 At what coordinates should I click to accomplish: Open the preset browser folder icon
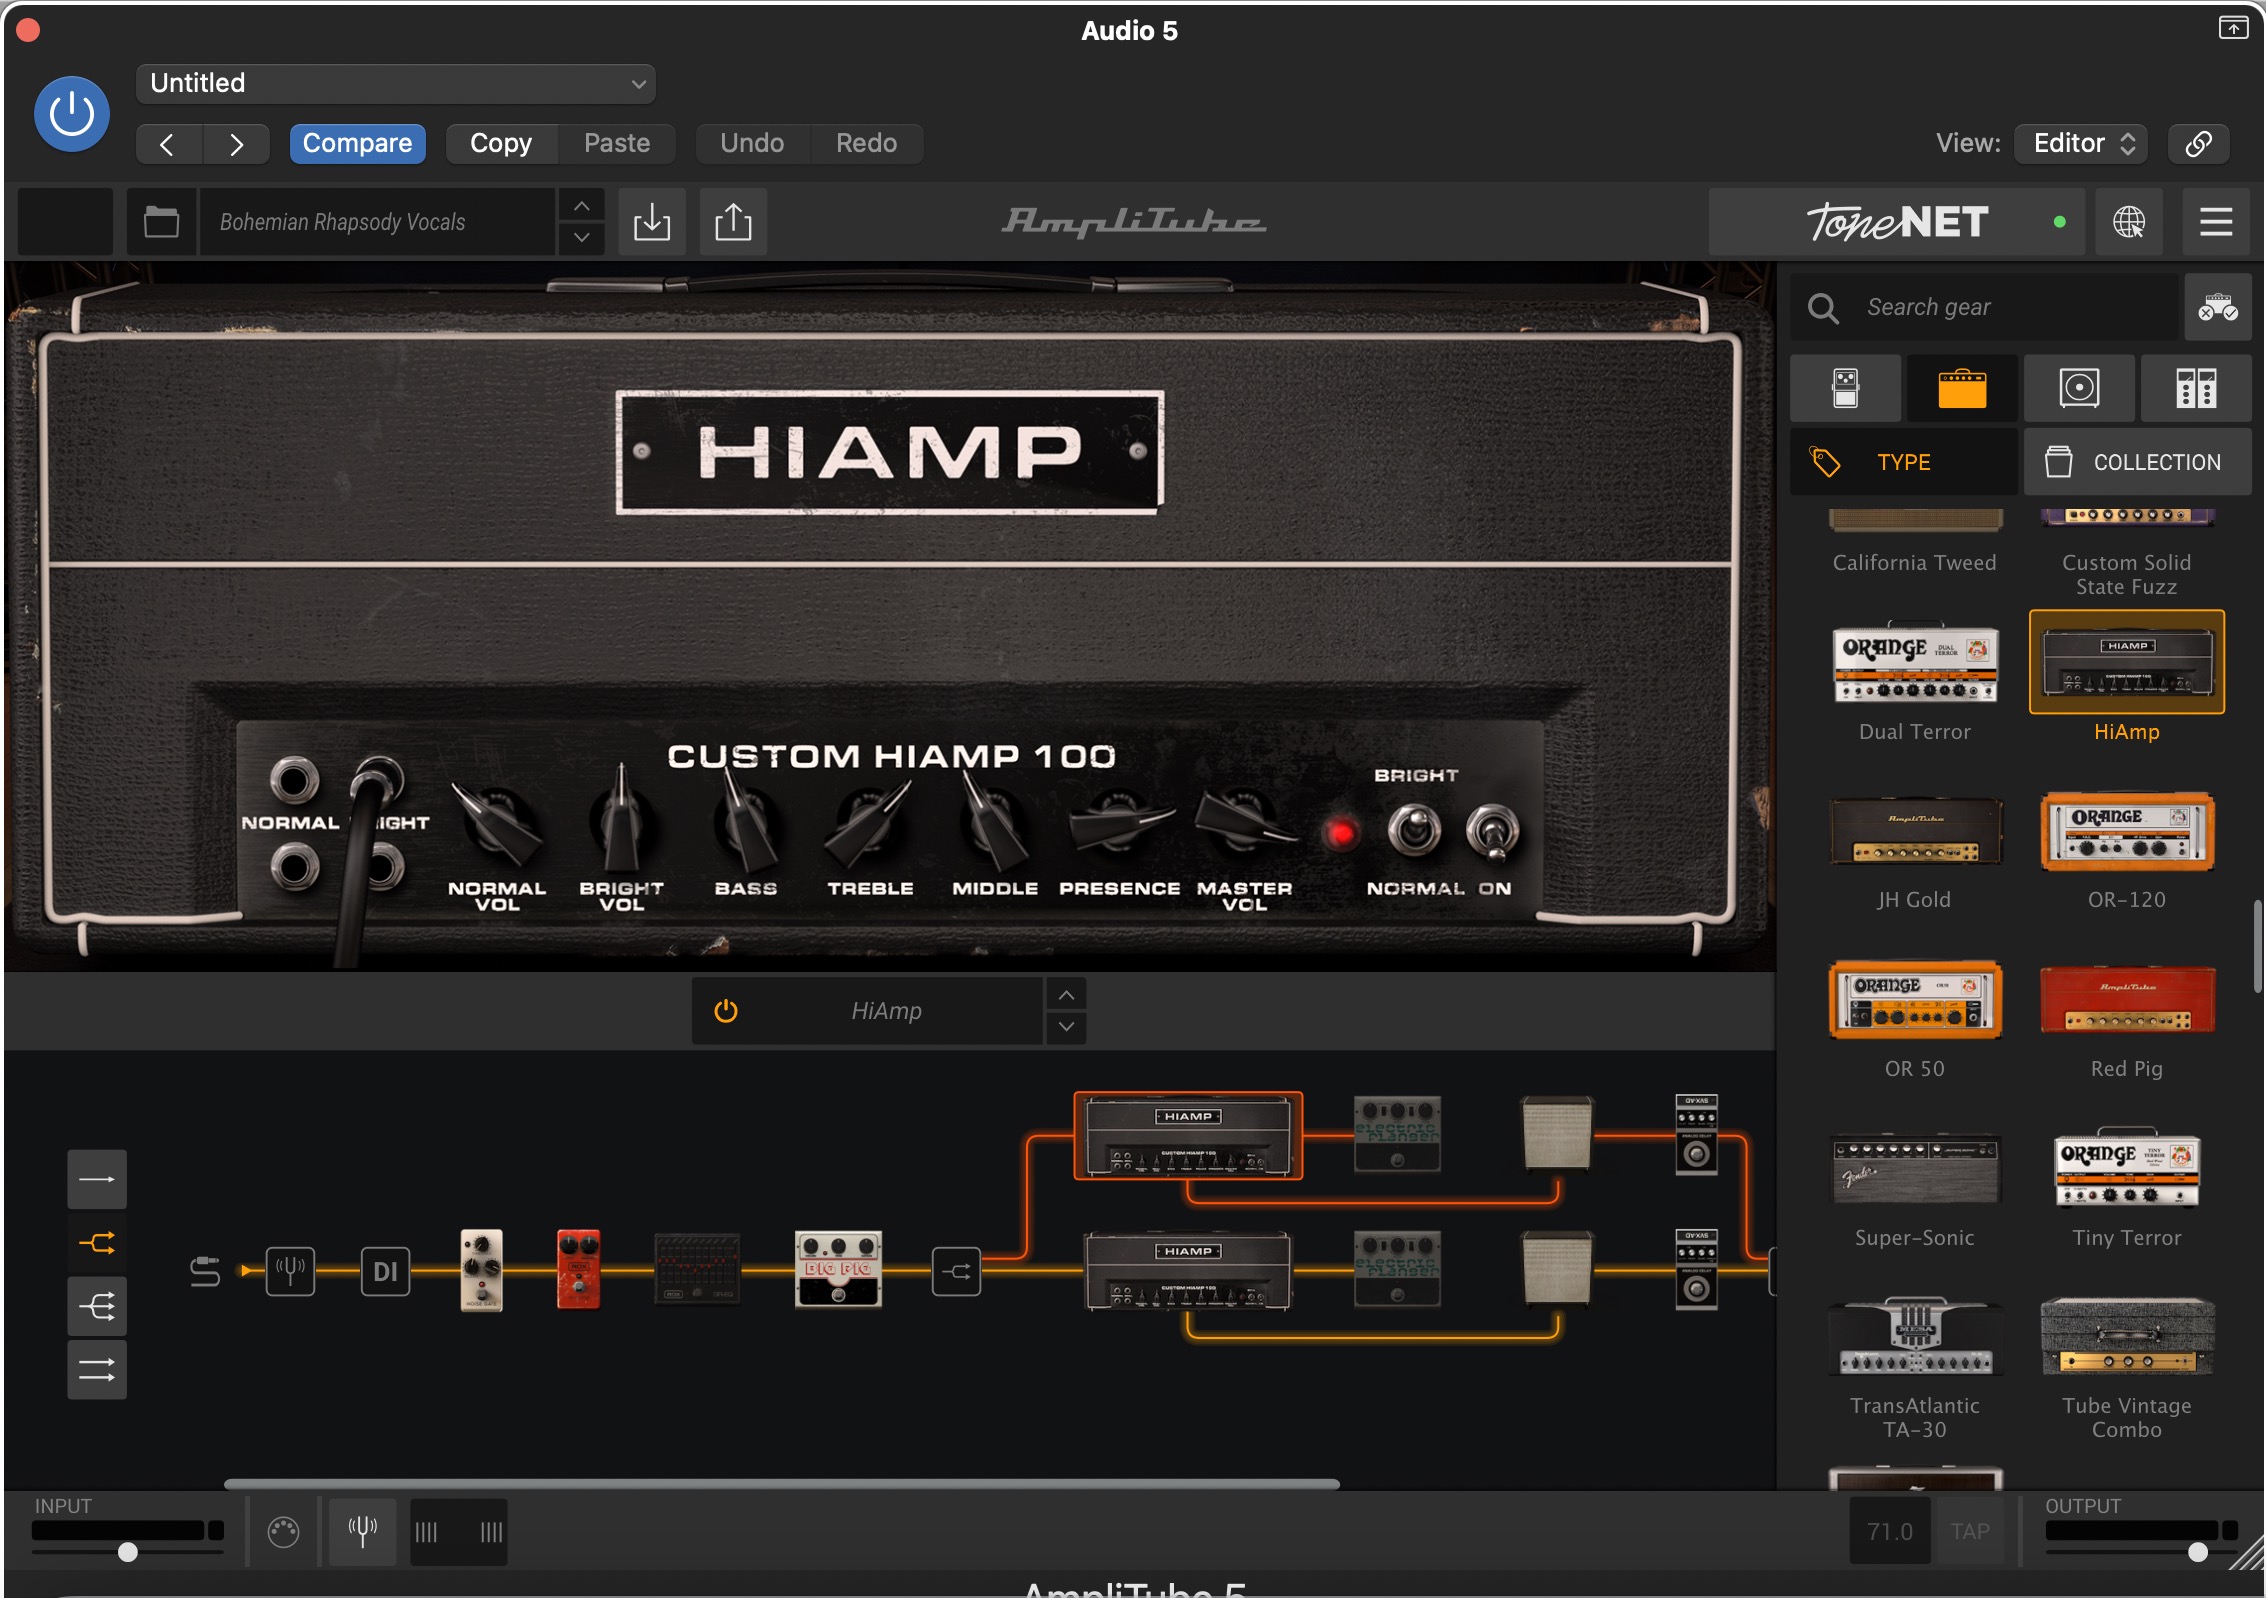[x=161, y=222]
